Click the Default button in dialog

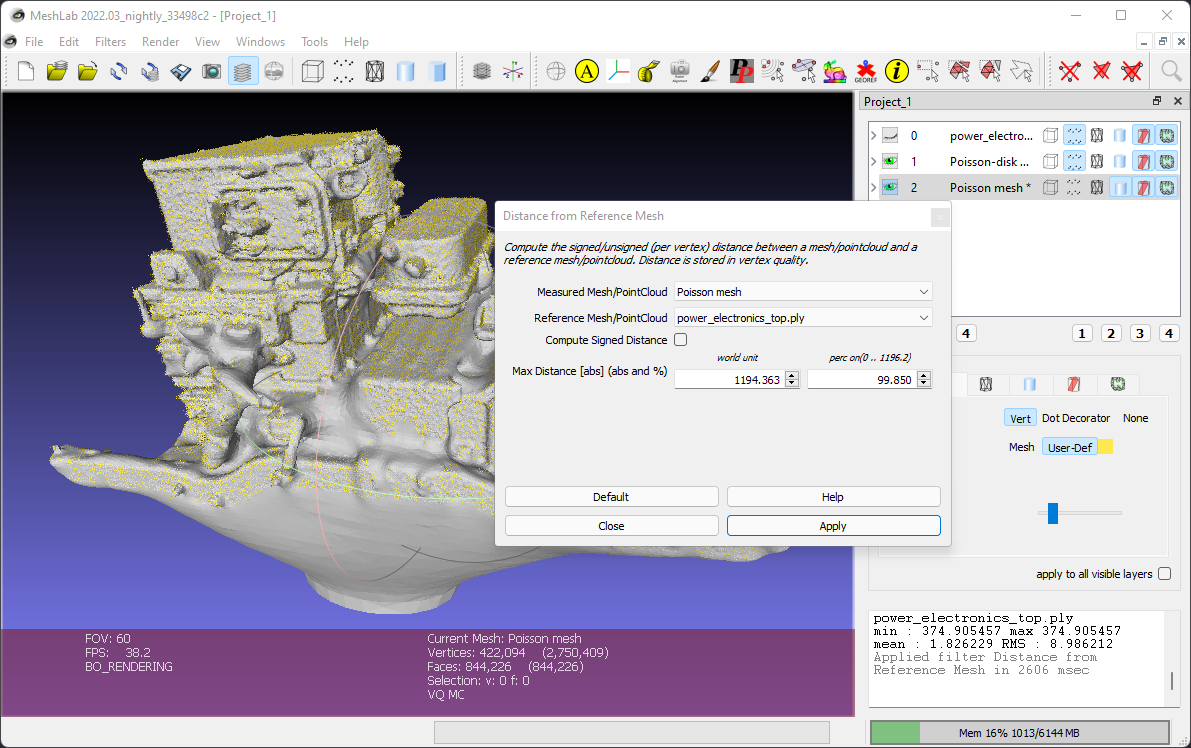click(x=611, y=497)
